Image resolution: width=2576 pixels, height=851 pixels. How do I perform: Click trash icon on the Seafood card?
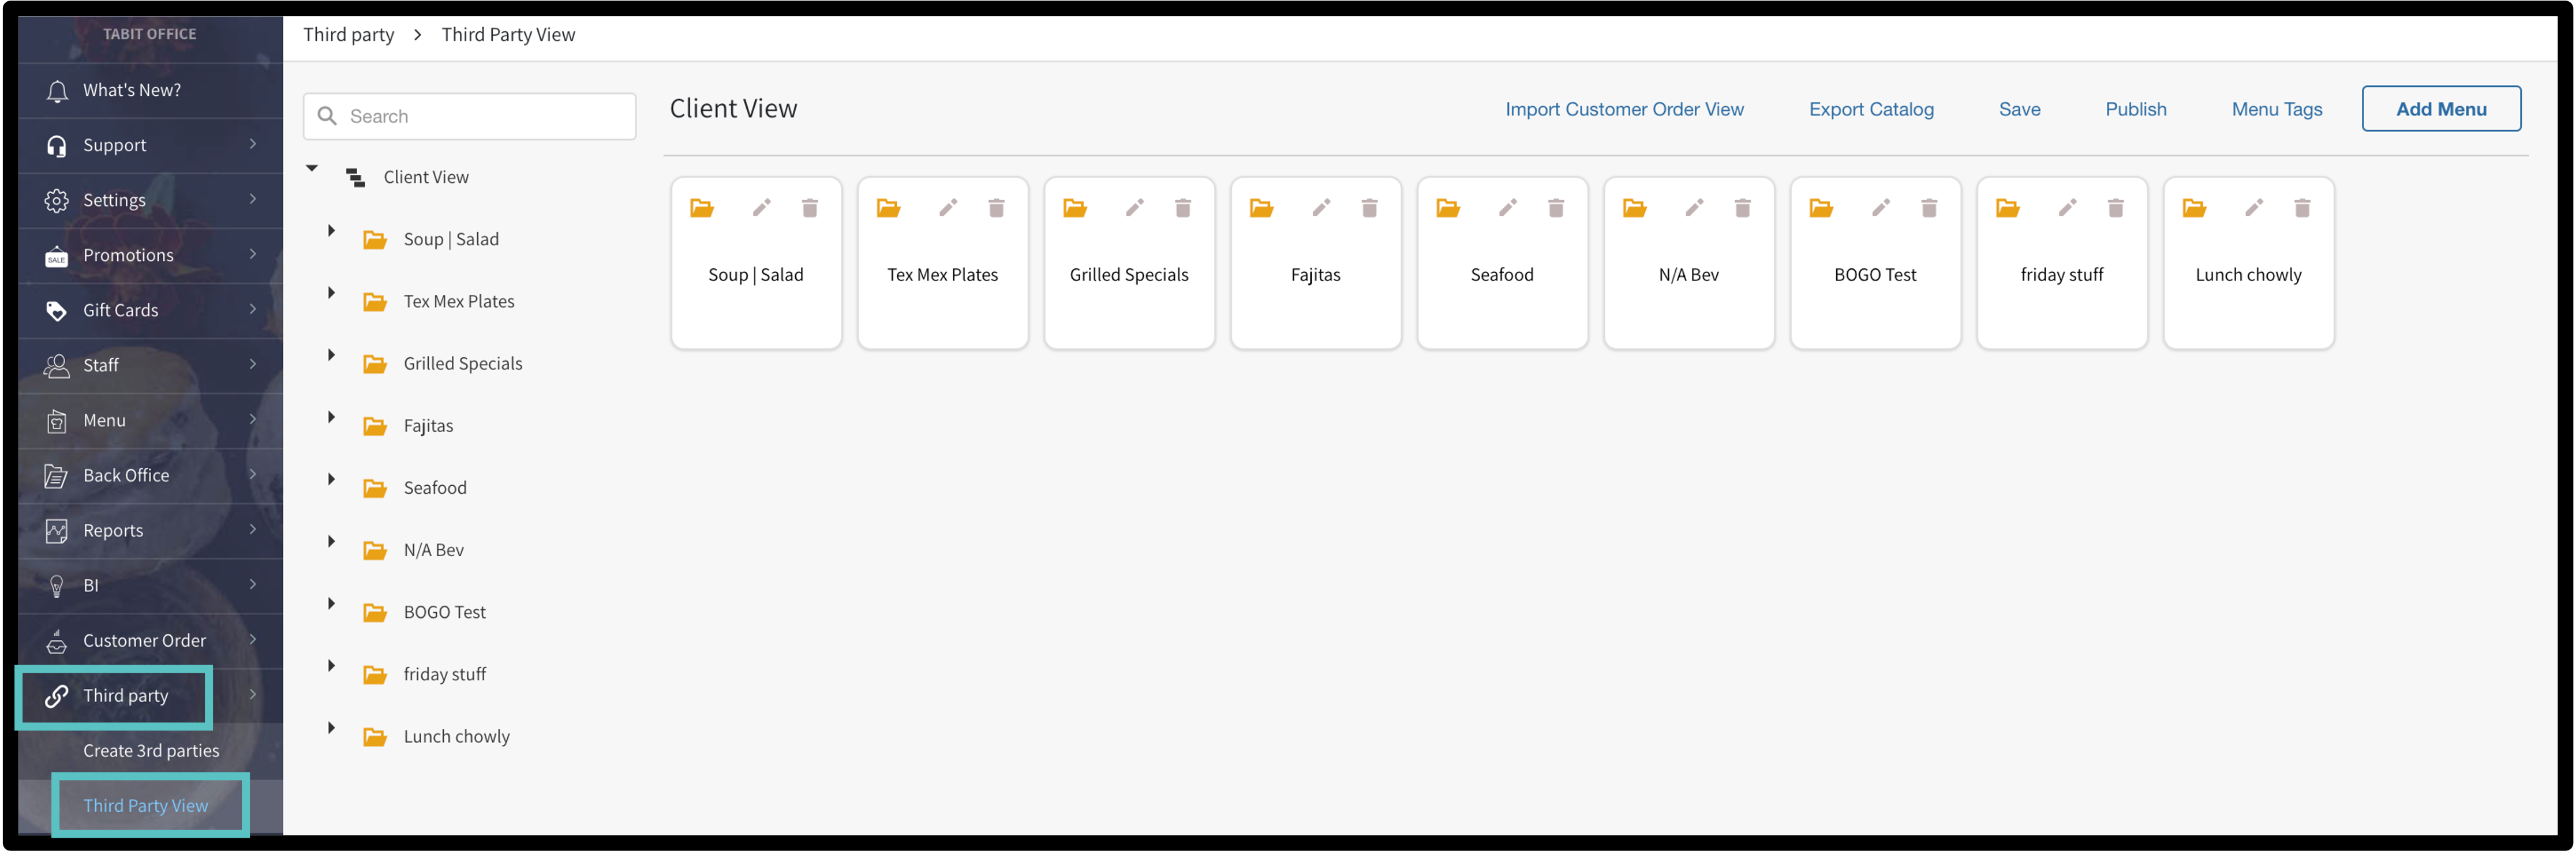(1556, 208)
